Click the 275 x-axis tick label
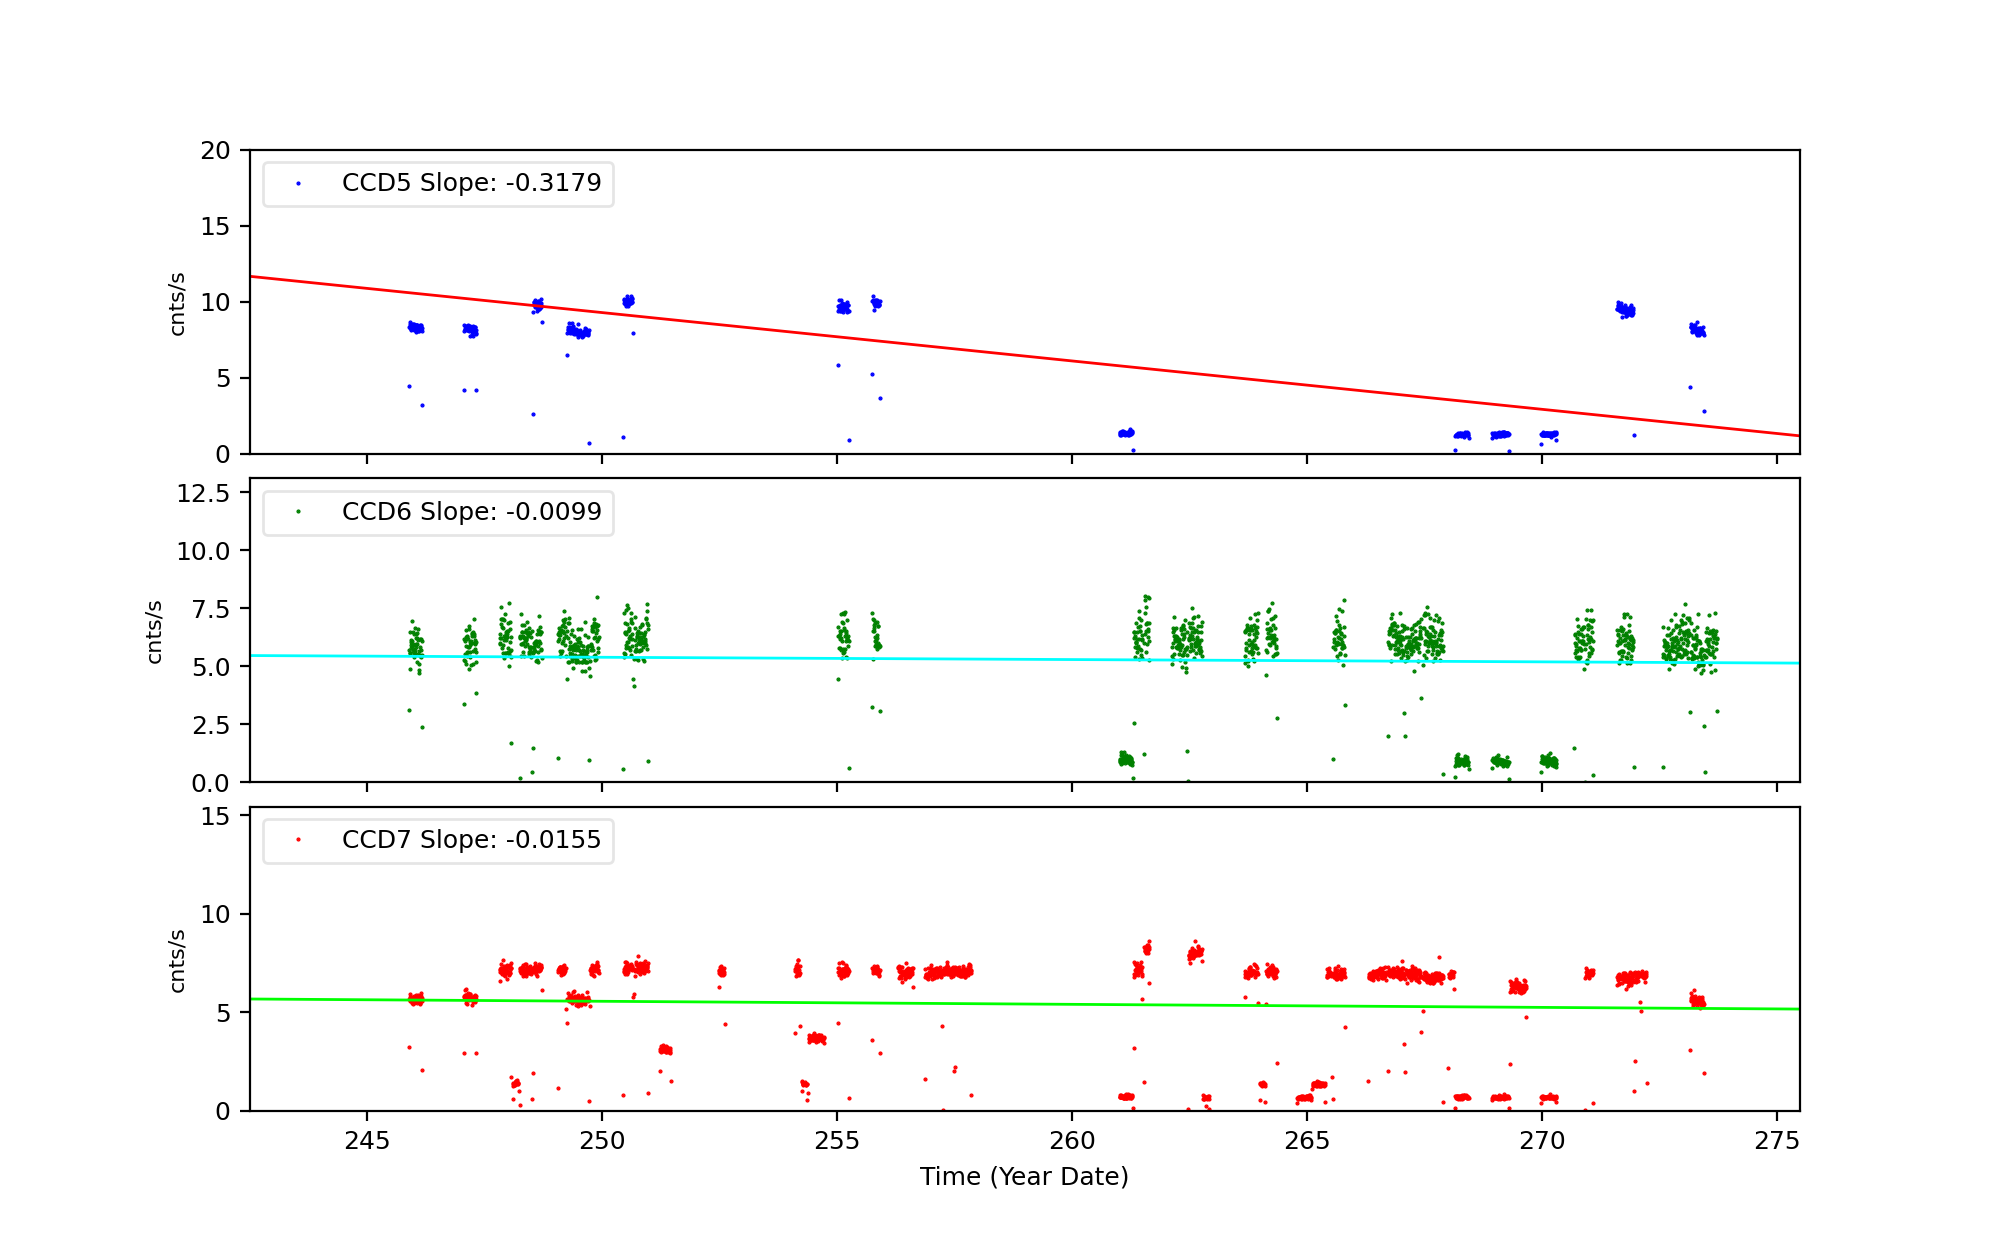 [x=1777, y=1141]
